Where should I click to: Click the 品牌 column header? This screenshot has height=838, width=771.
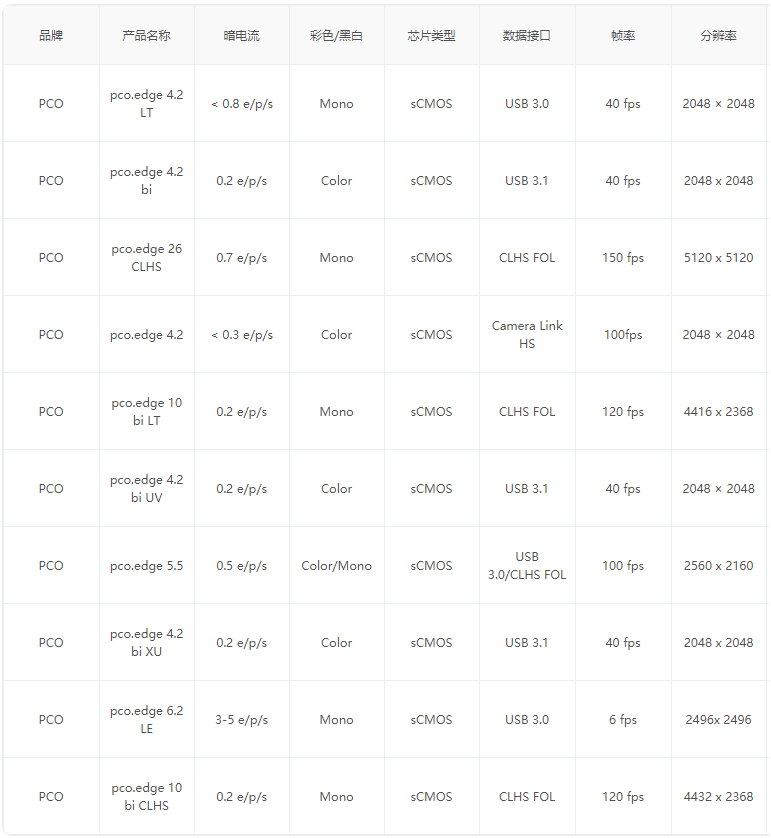51,36
